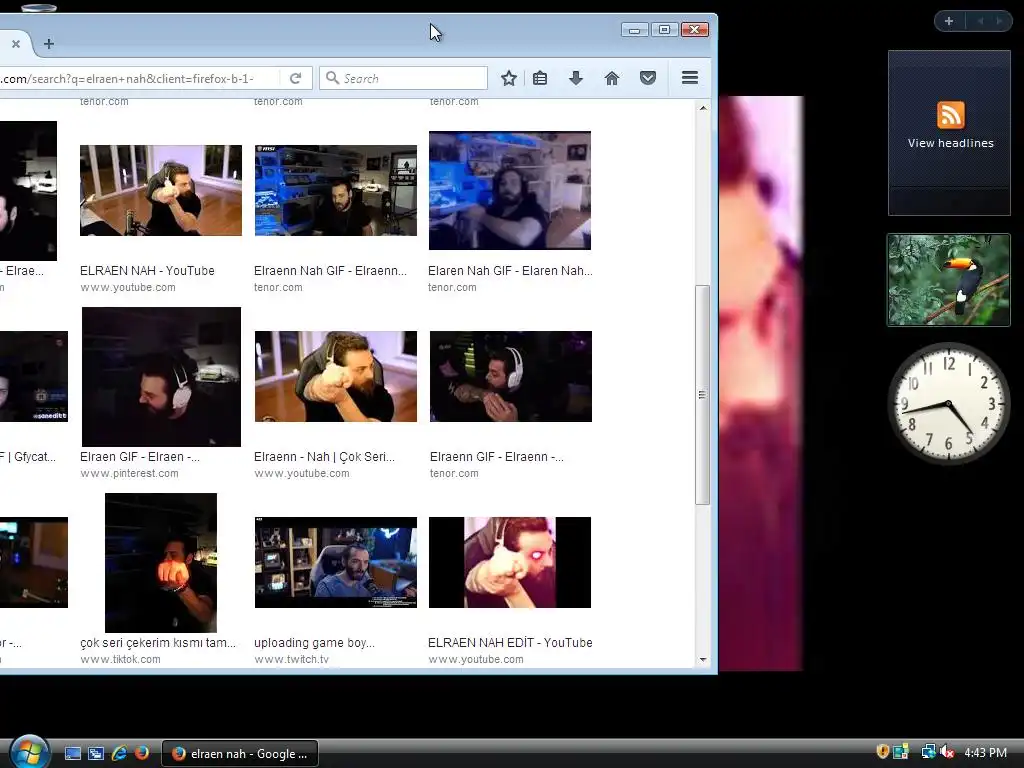
Task: Open Elraenn Nah GIF thumbnail image
Action: point(336,190)
